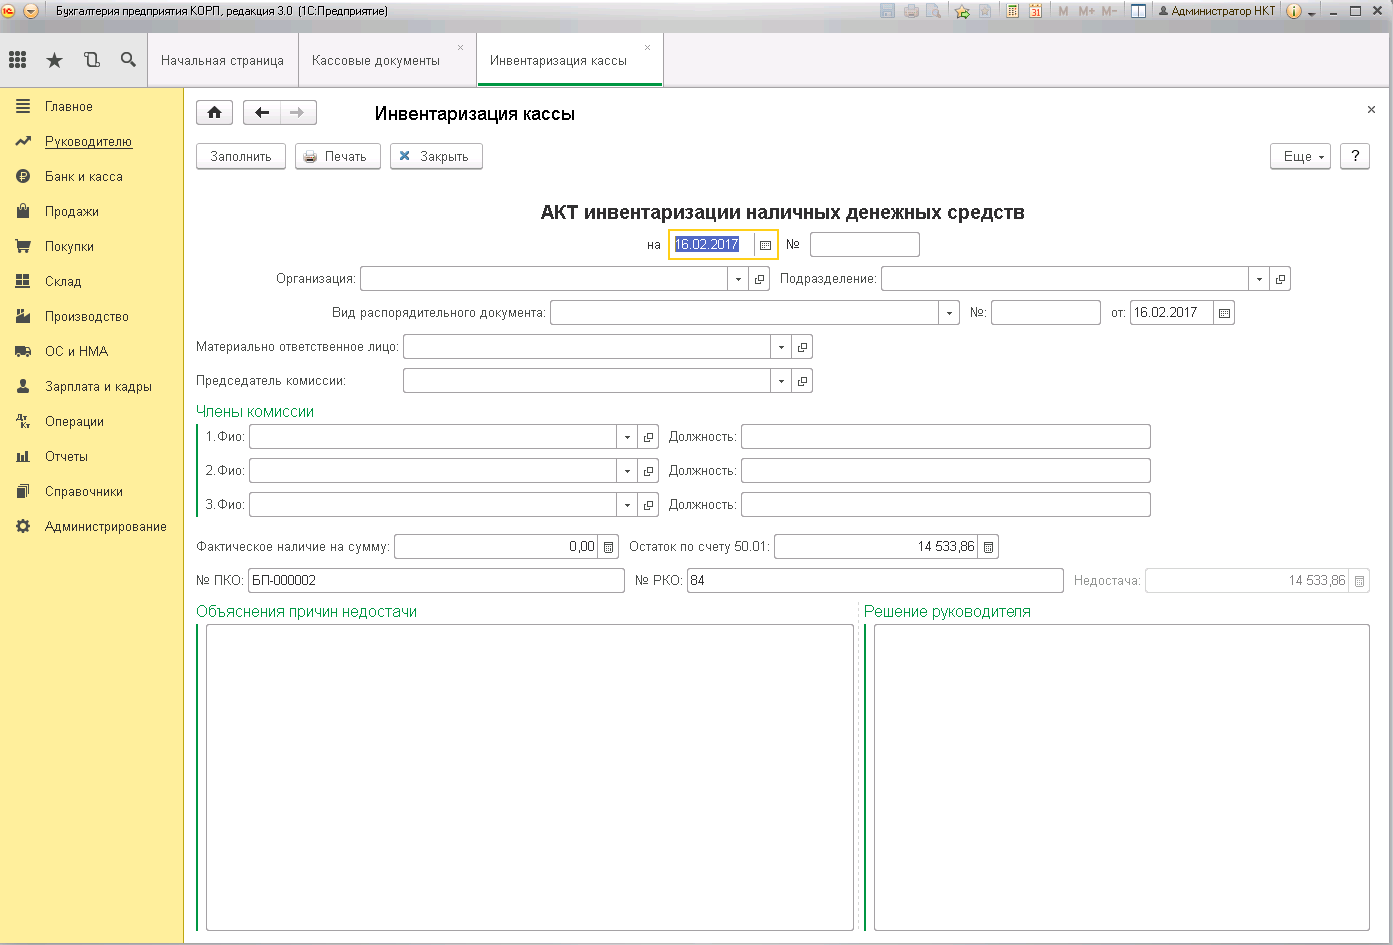Image resolution: width=1393 pixels, height=945 pixels.
Task: Expand the Председатель комиссии dropdown
Action: click(x=781, y=381)
